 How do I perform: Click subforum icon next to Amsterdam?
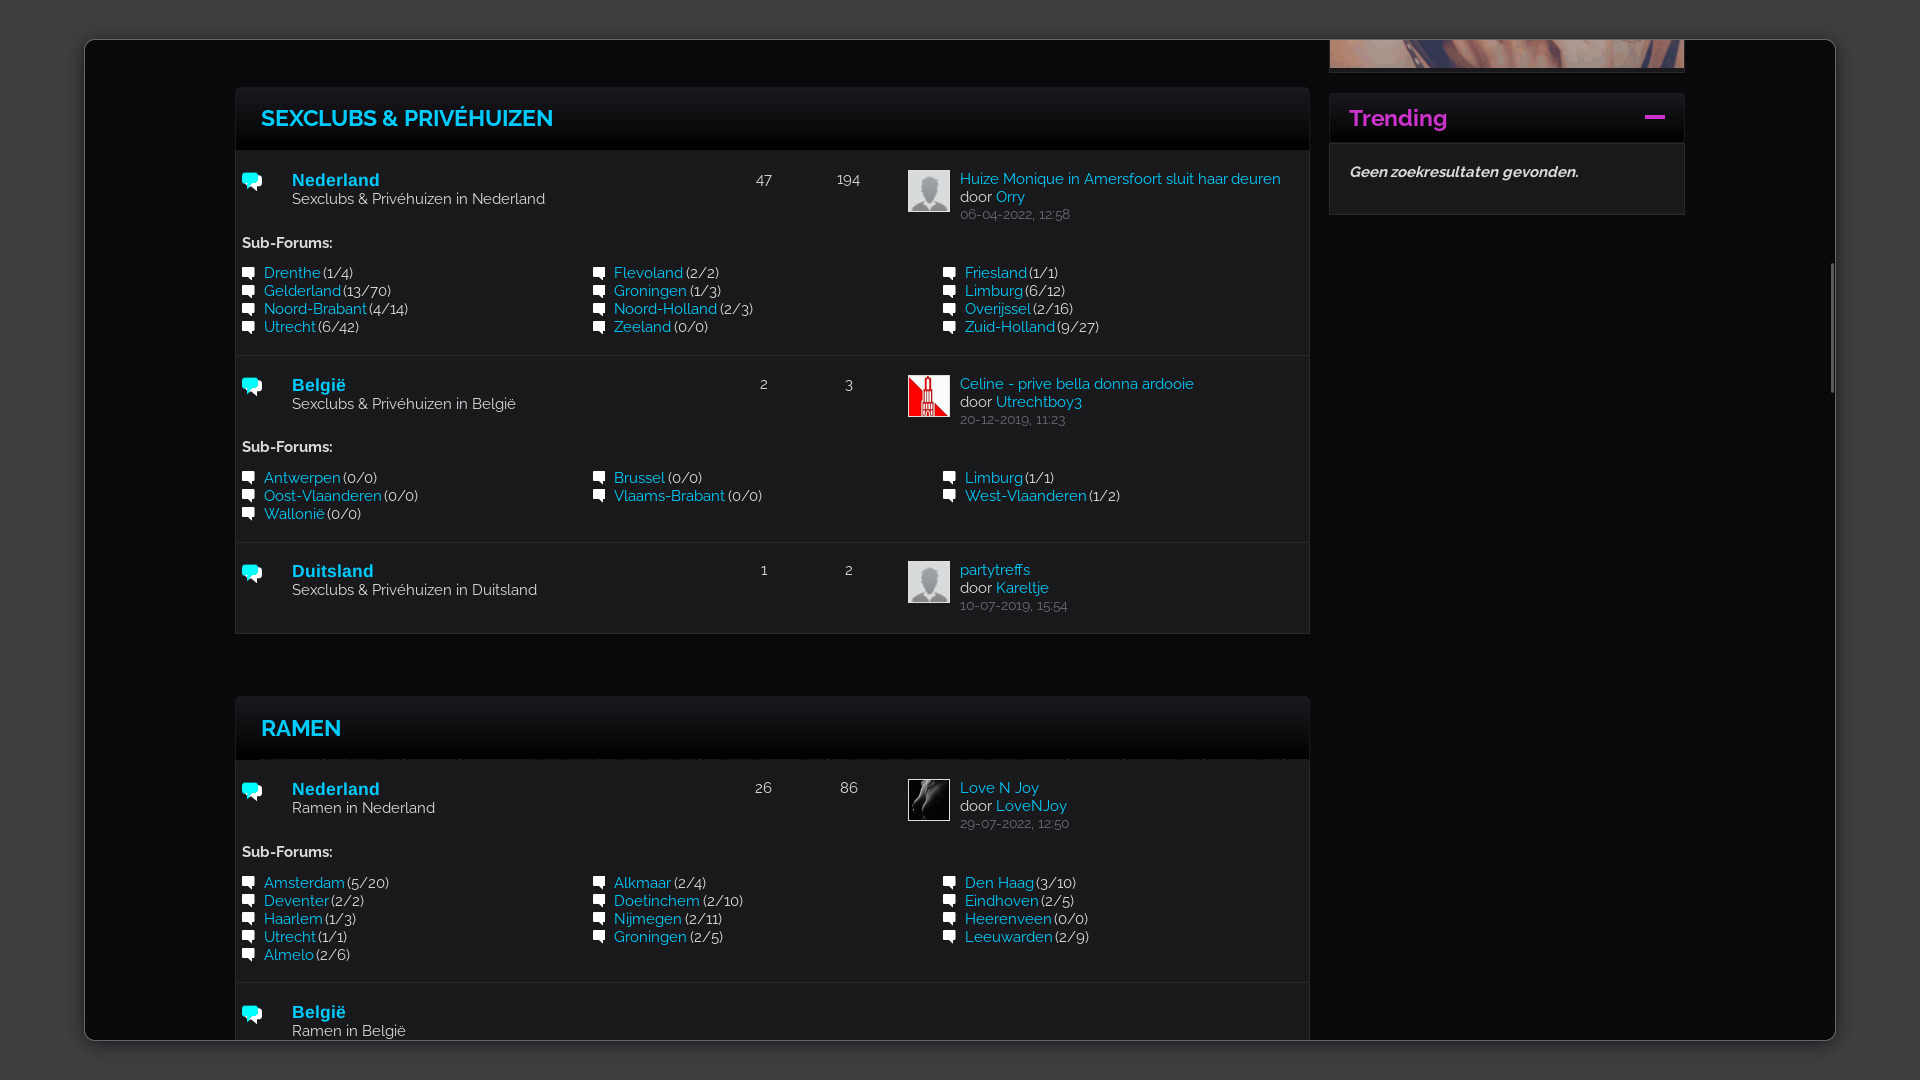pos(248,883)
